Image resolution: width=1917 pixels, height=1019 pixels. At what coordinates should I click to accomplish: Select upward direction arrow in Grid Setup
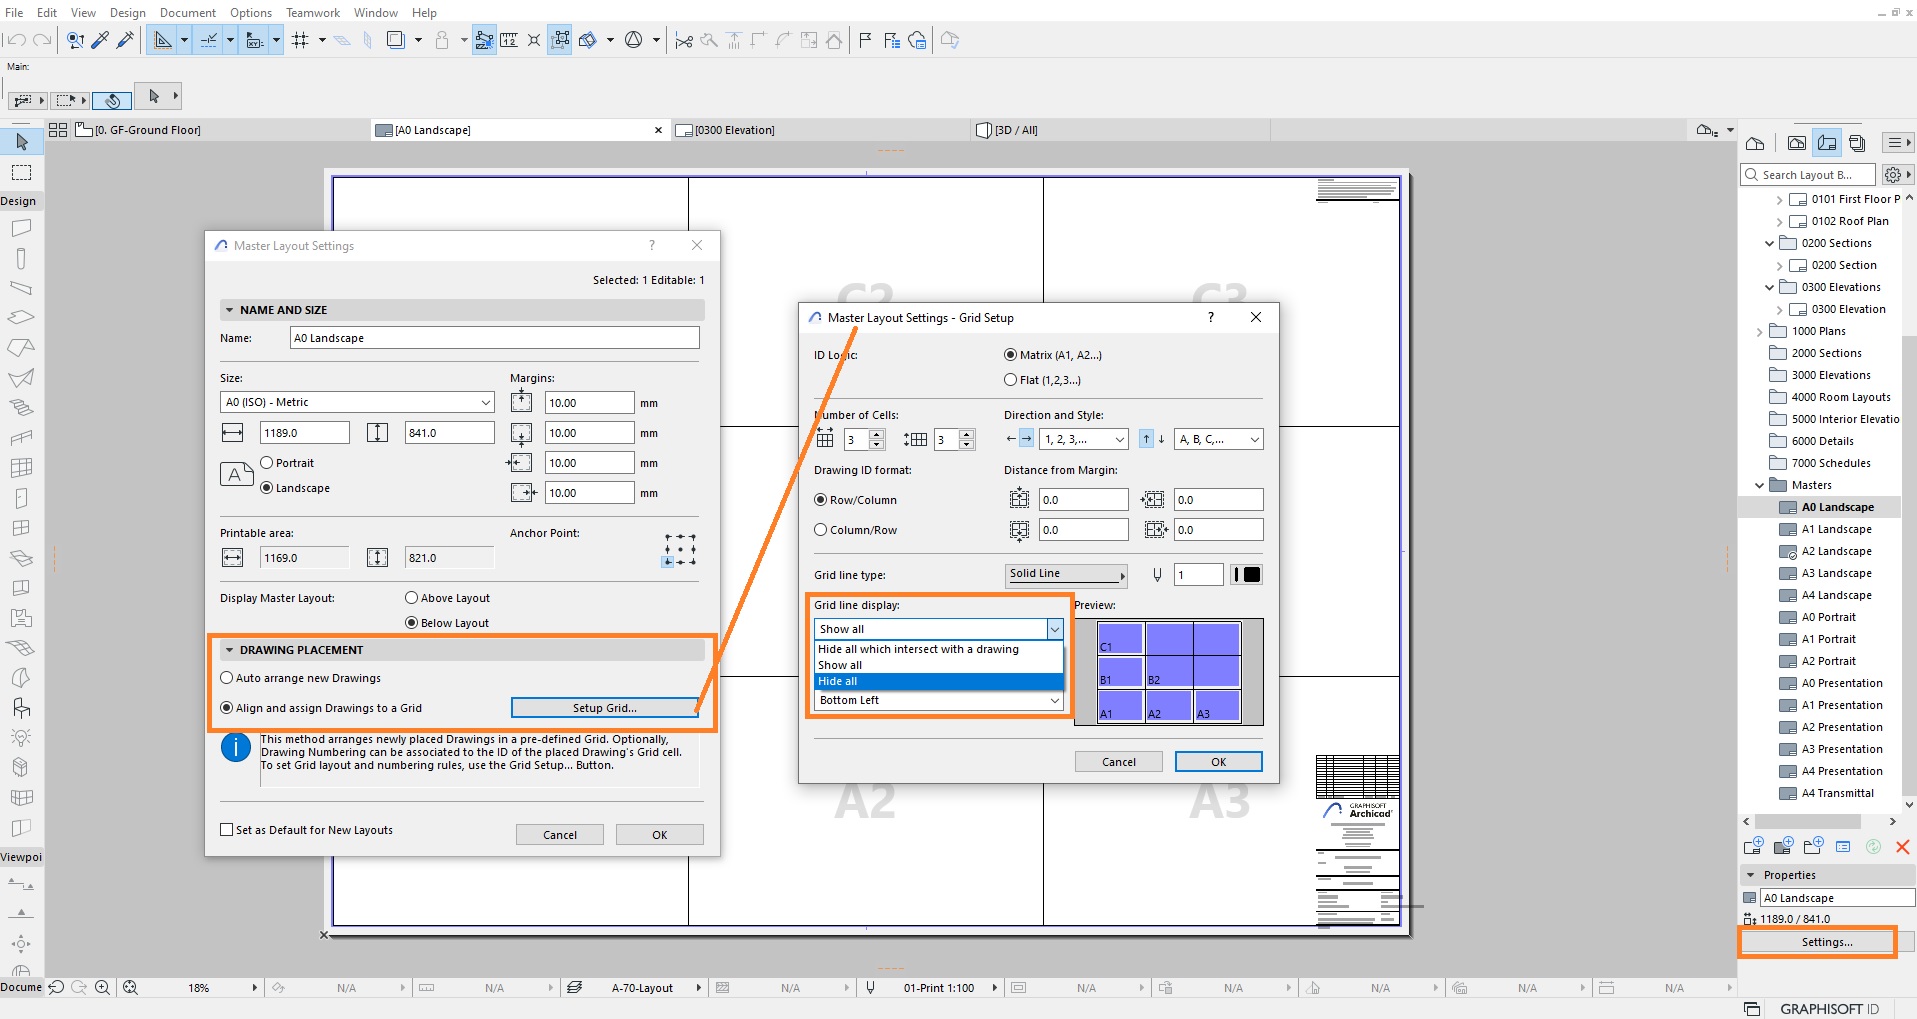point(1146,439)
